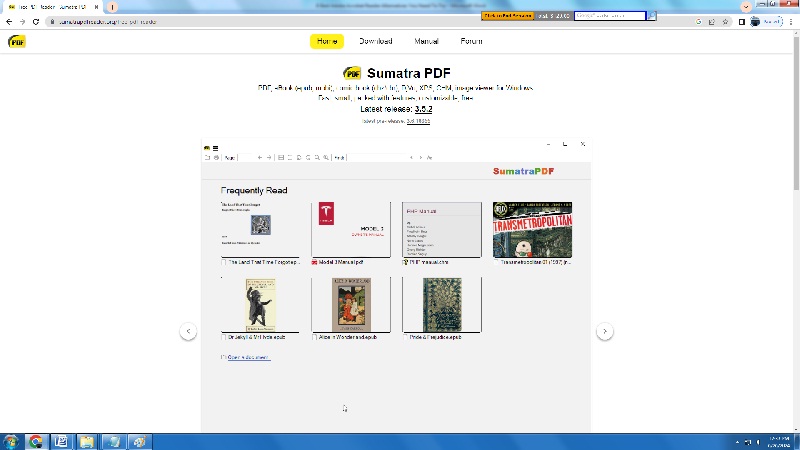Go back using browser back arrow
Screen dimensions: 800x450
[x=9, y=22]
